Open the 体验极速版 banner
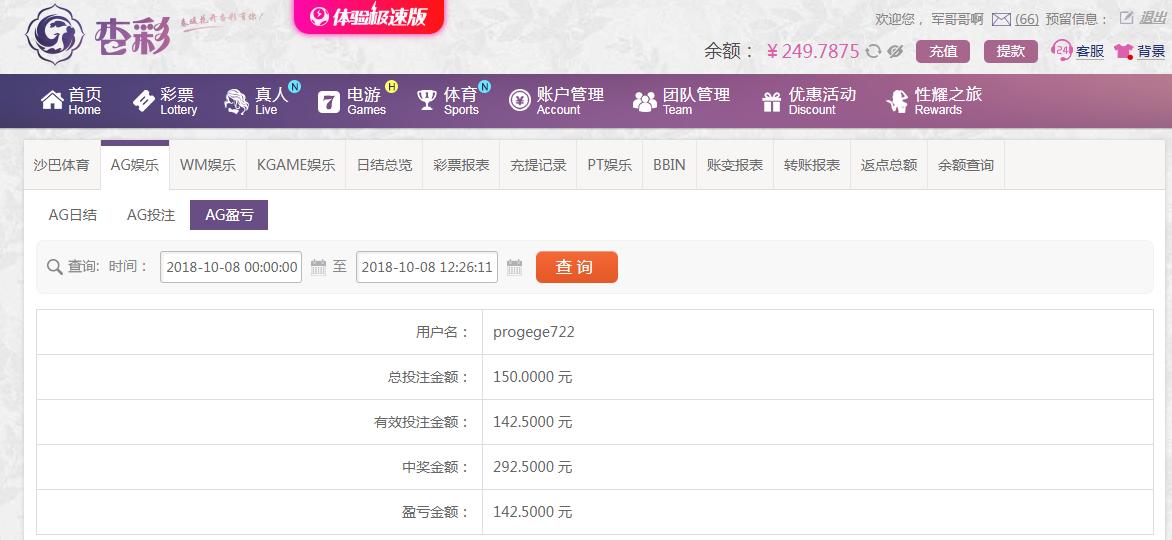 (368, 16)
